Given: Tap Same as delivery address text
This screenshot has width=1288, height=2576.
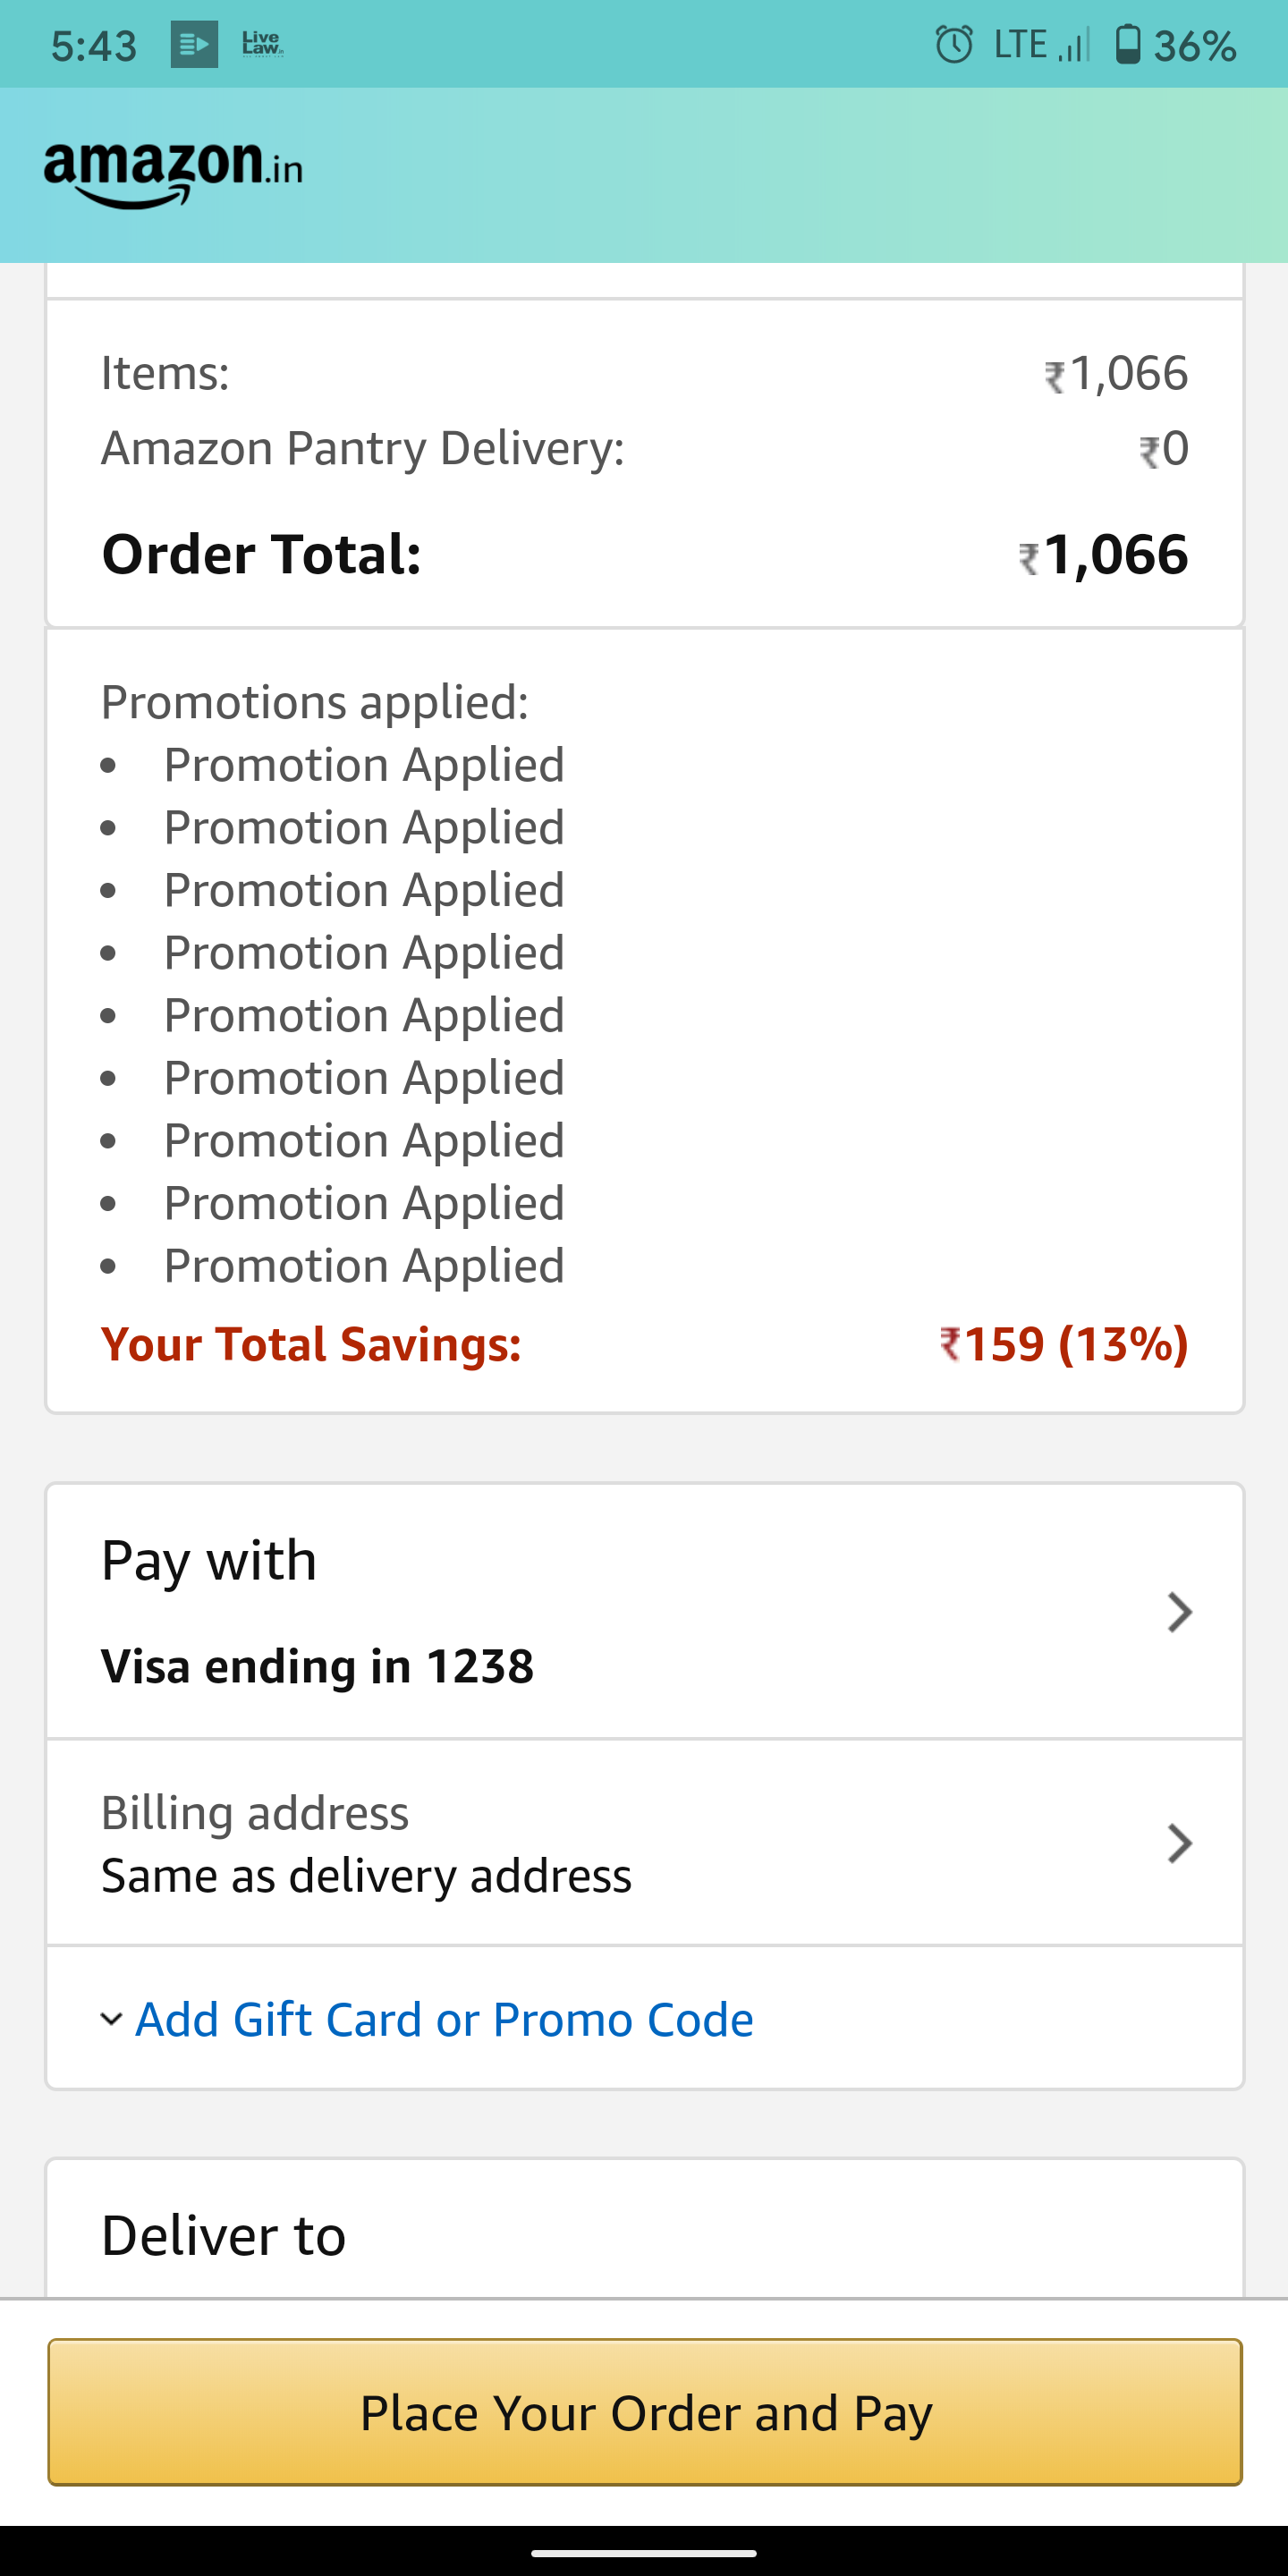Looking at the screenshot, I should [366, 1876].
